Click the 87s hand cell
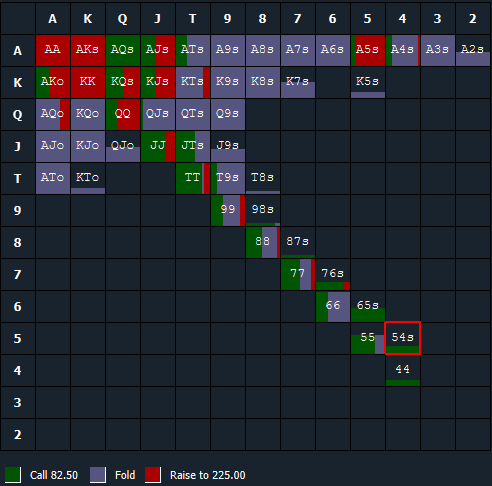The height and width of the screenshot is (486, 492). (x=298, y=242)
